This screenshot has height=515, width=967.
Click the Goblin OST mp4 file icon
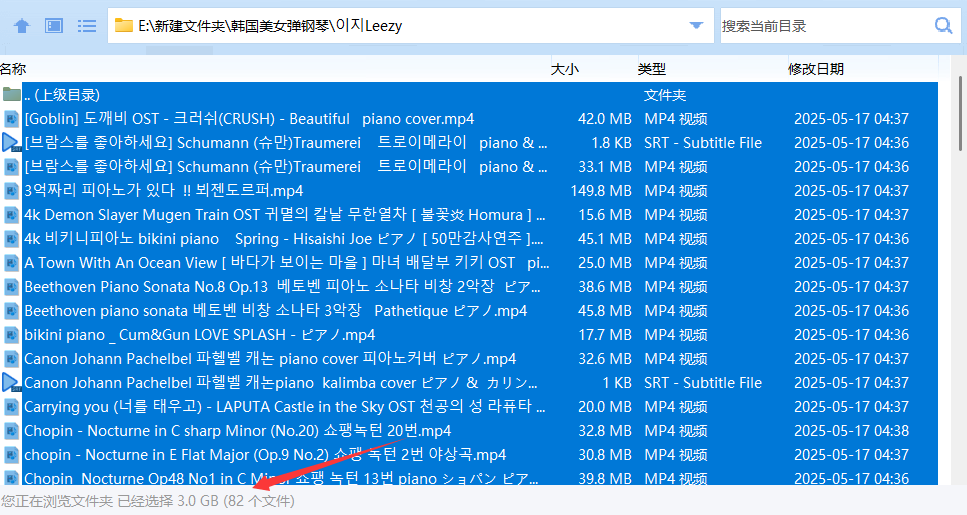point(12,119)
